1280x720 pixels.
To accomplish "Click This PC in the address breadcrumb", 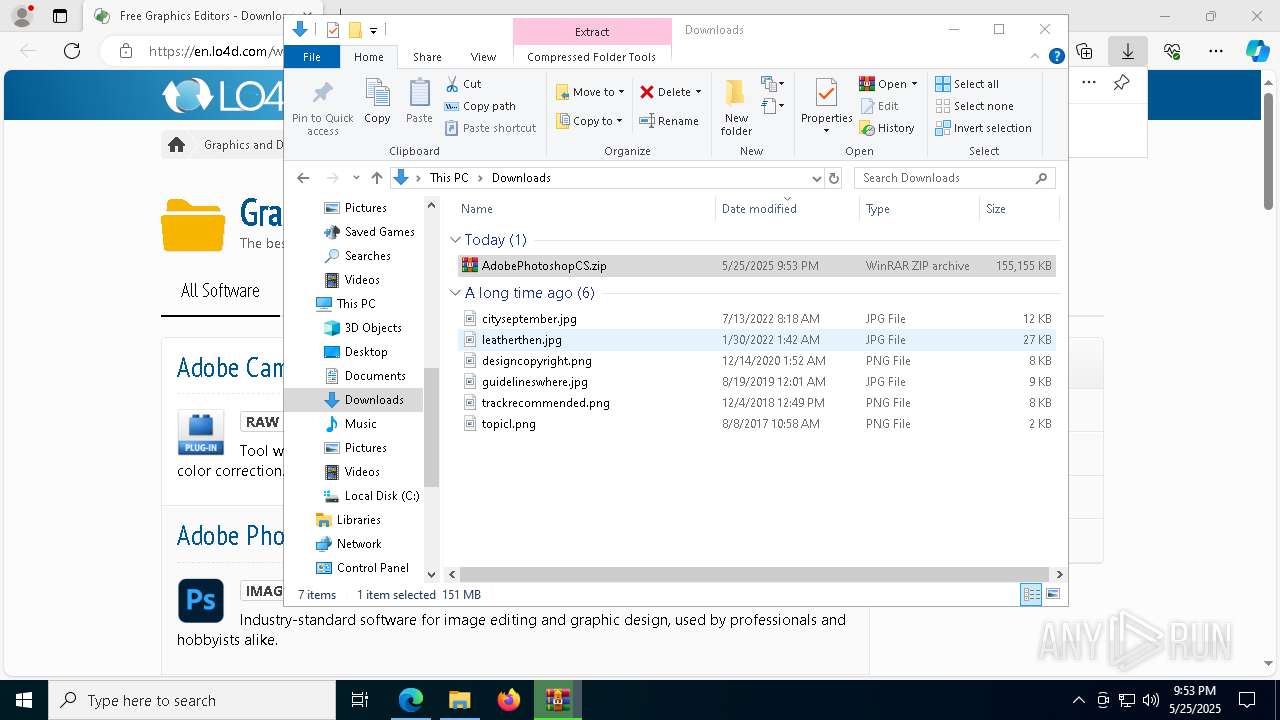I will (x=449, y=178).
